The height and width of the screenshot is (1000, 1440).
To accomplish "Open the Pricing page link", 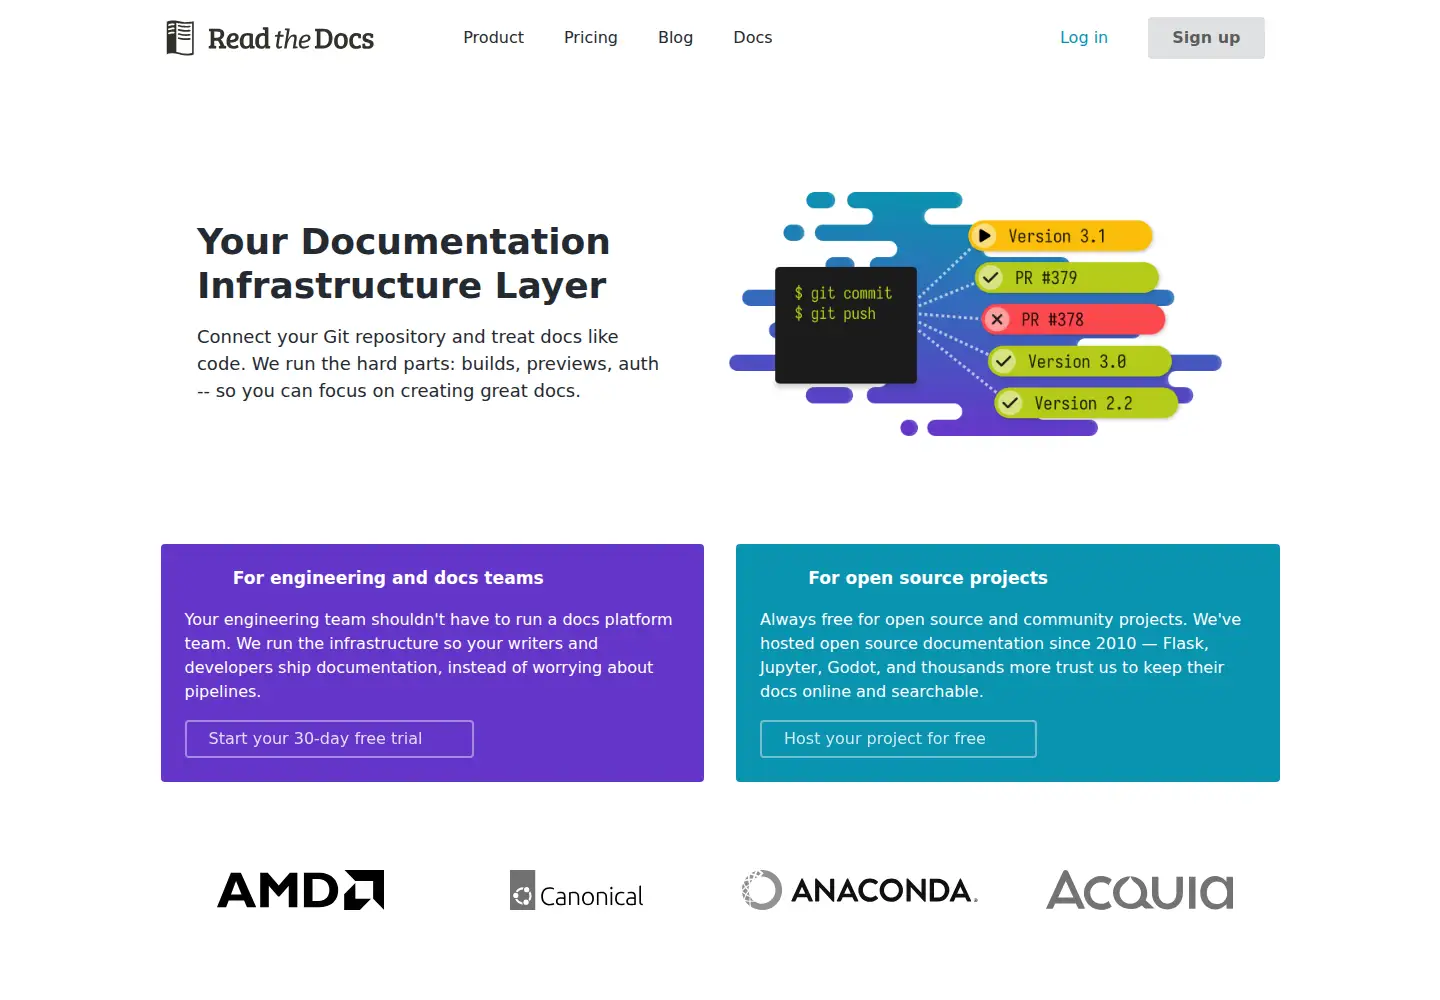I will pyautogui.click(x=591, y=38).
